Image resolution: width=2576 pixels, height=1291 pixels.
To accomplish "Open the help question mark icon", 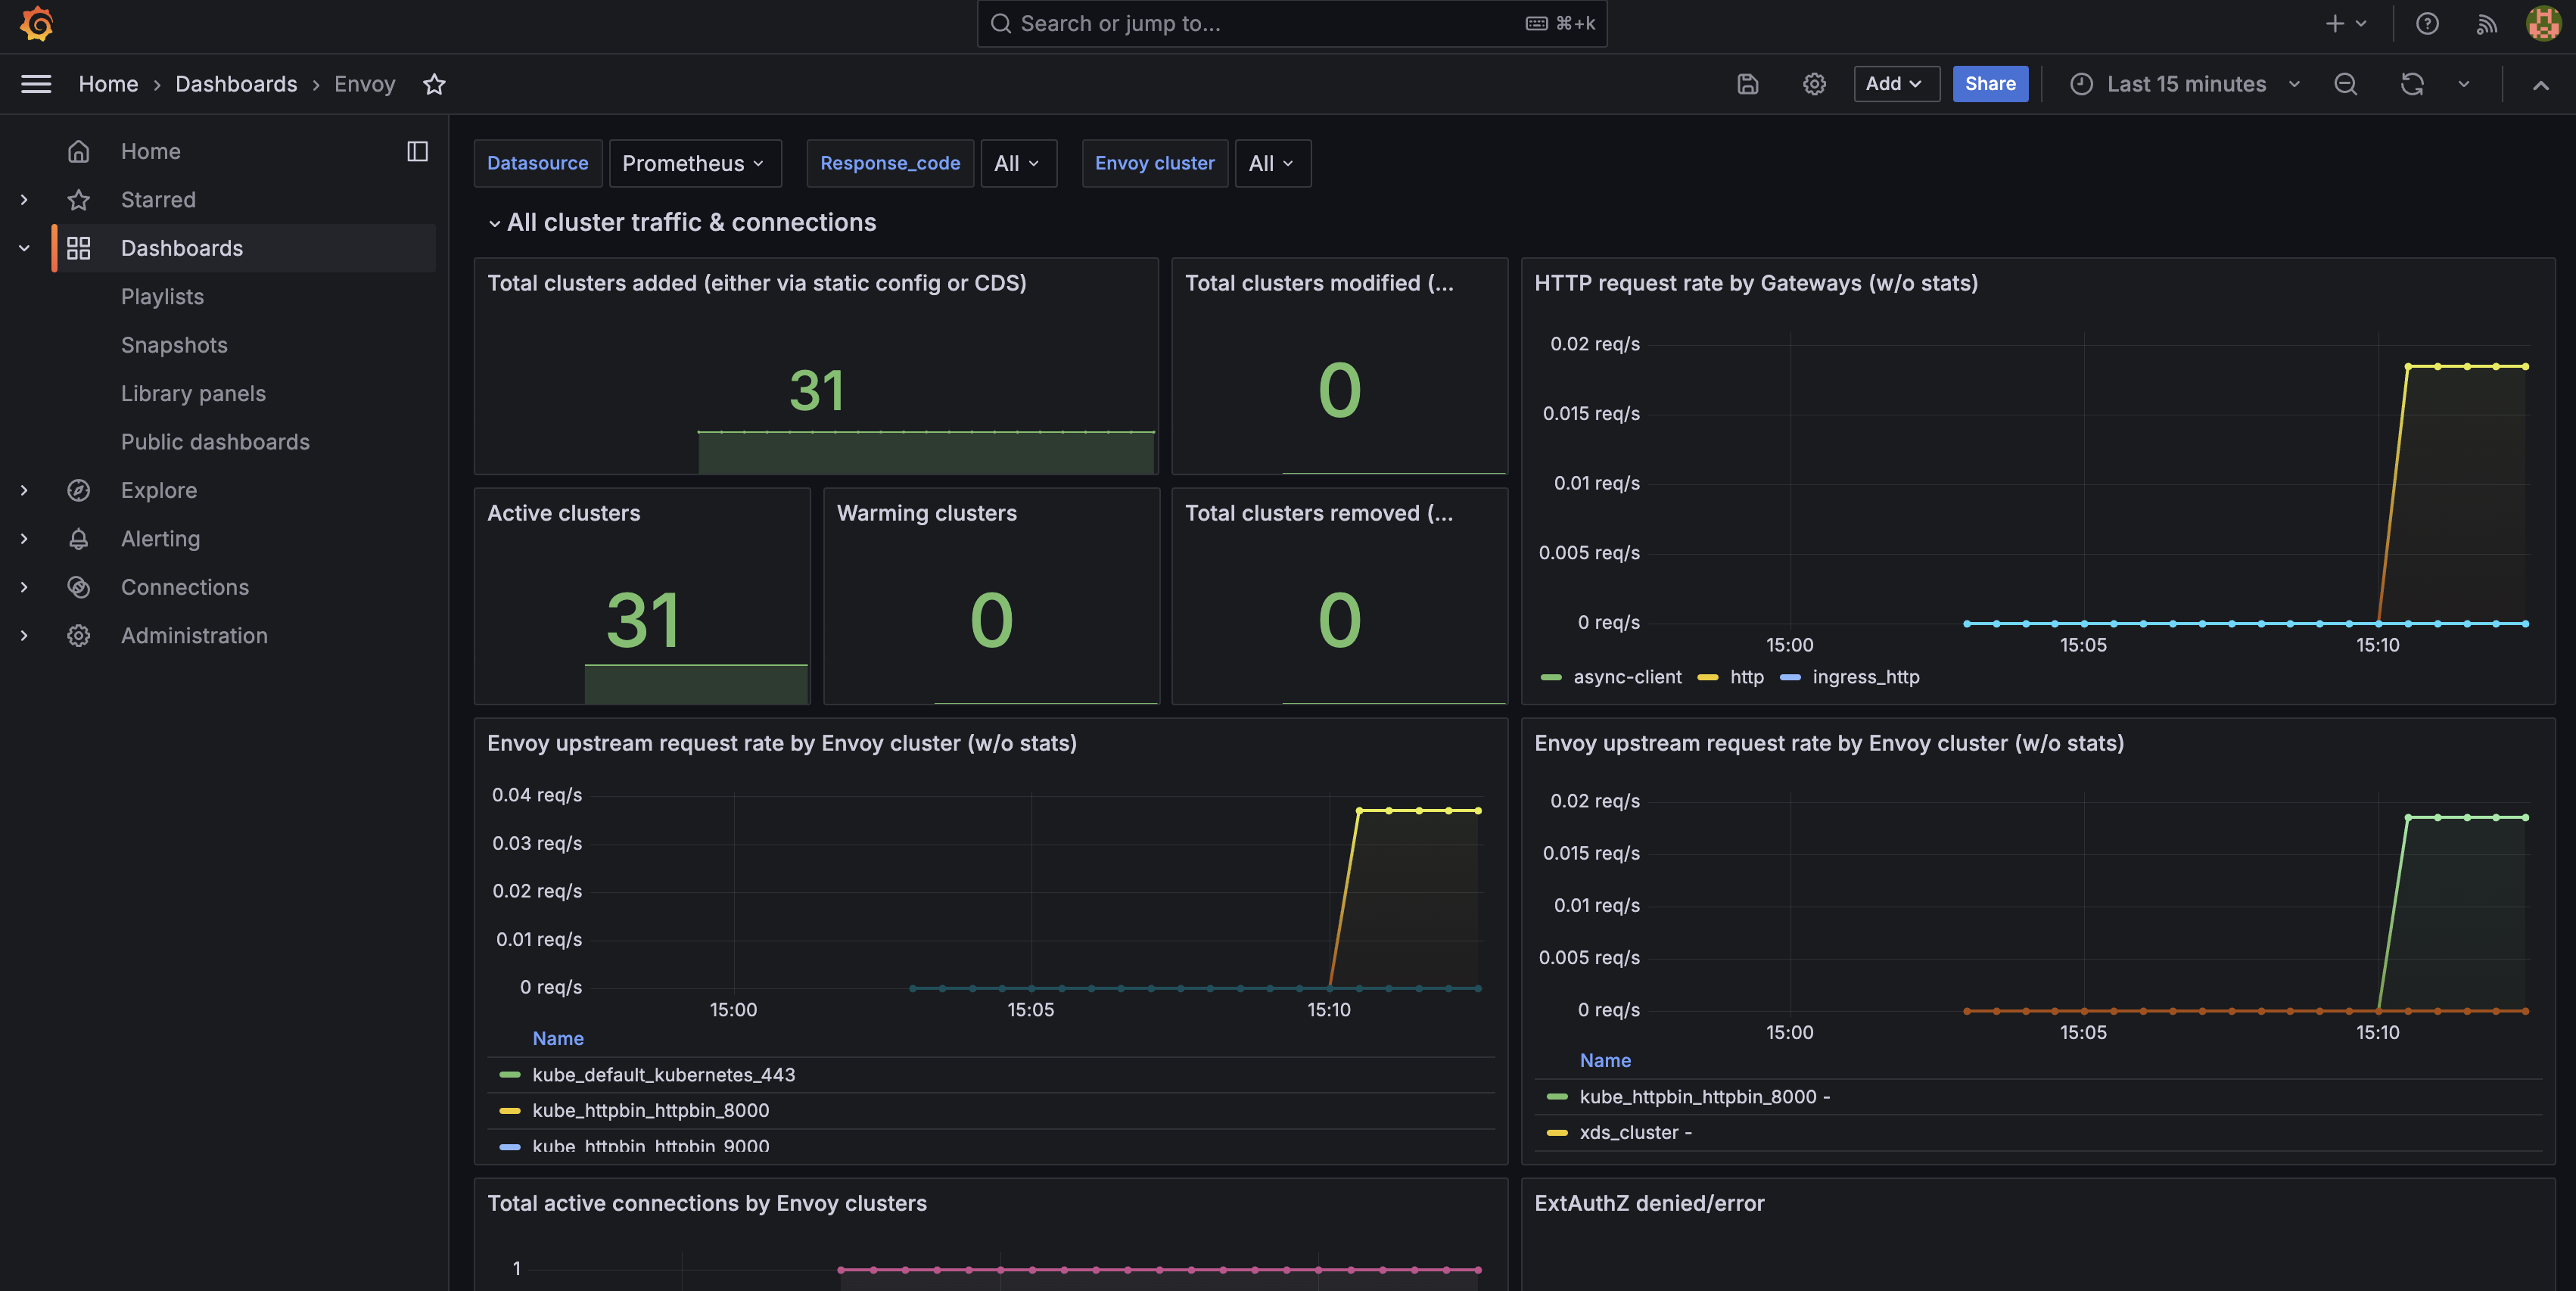I will pos(2427,24).
